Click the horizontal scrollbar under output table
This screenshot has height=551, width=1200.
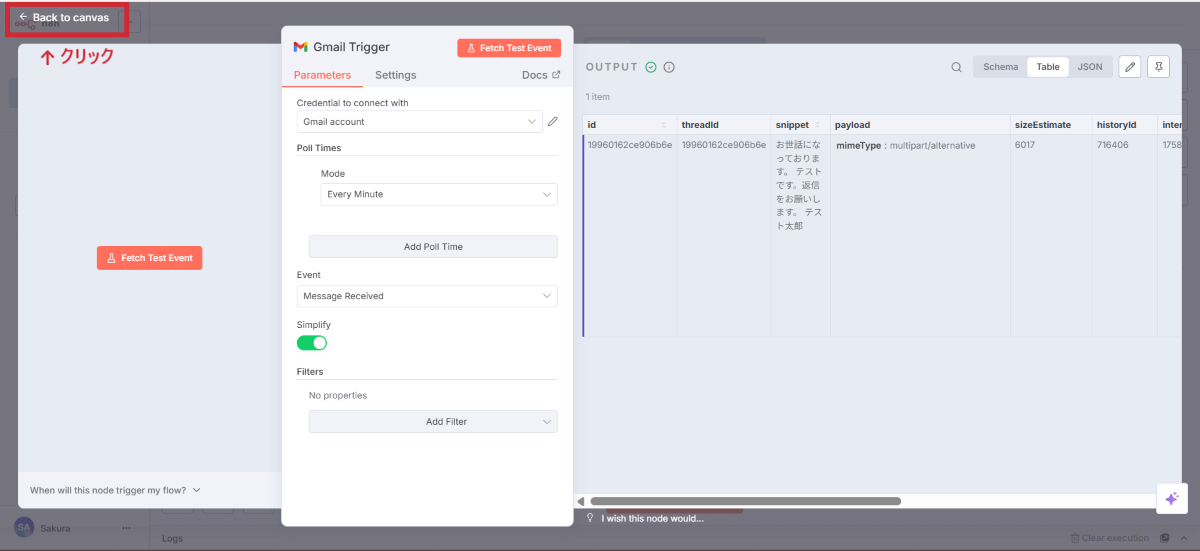(x=745, y=501)
